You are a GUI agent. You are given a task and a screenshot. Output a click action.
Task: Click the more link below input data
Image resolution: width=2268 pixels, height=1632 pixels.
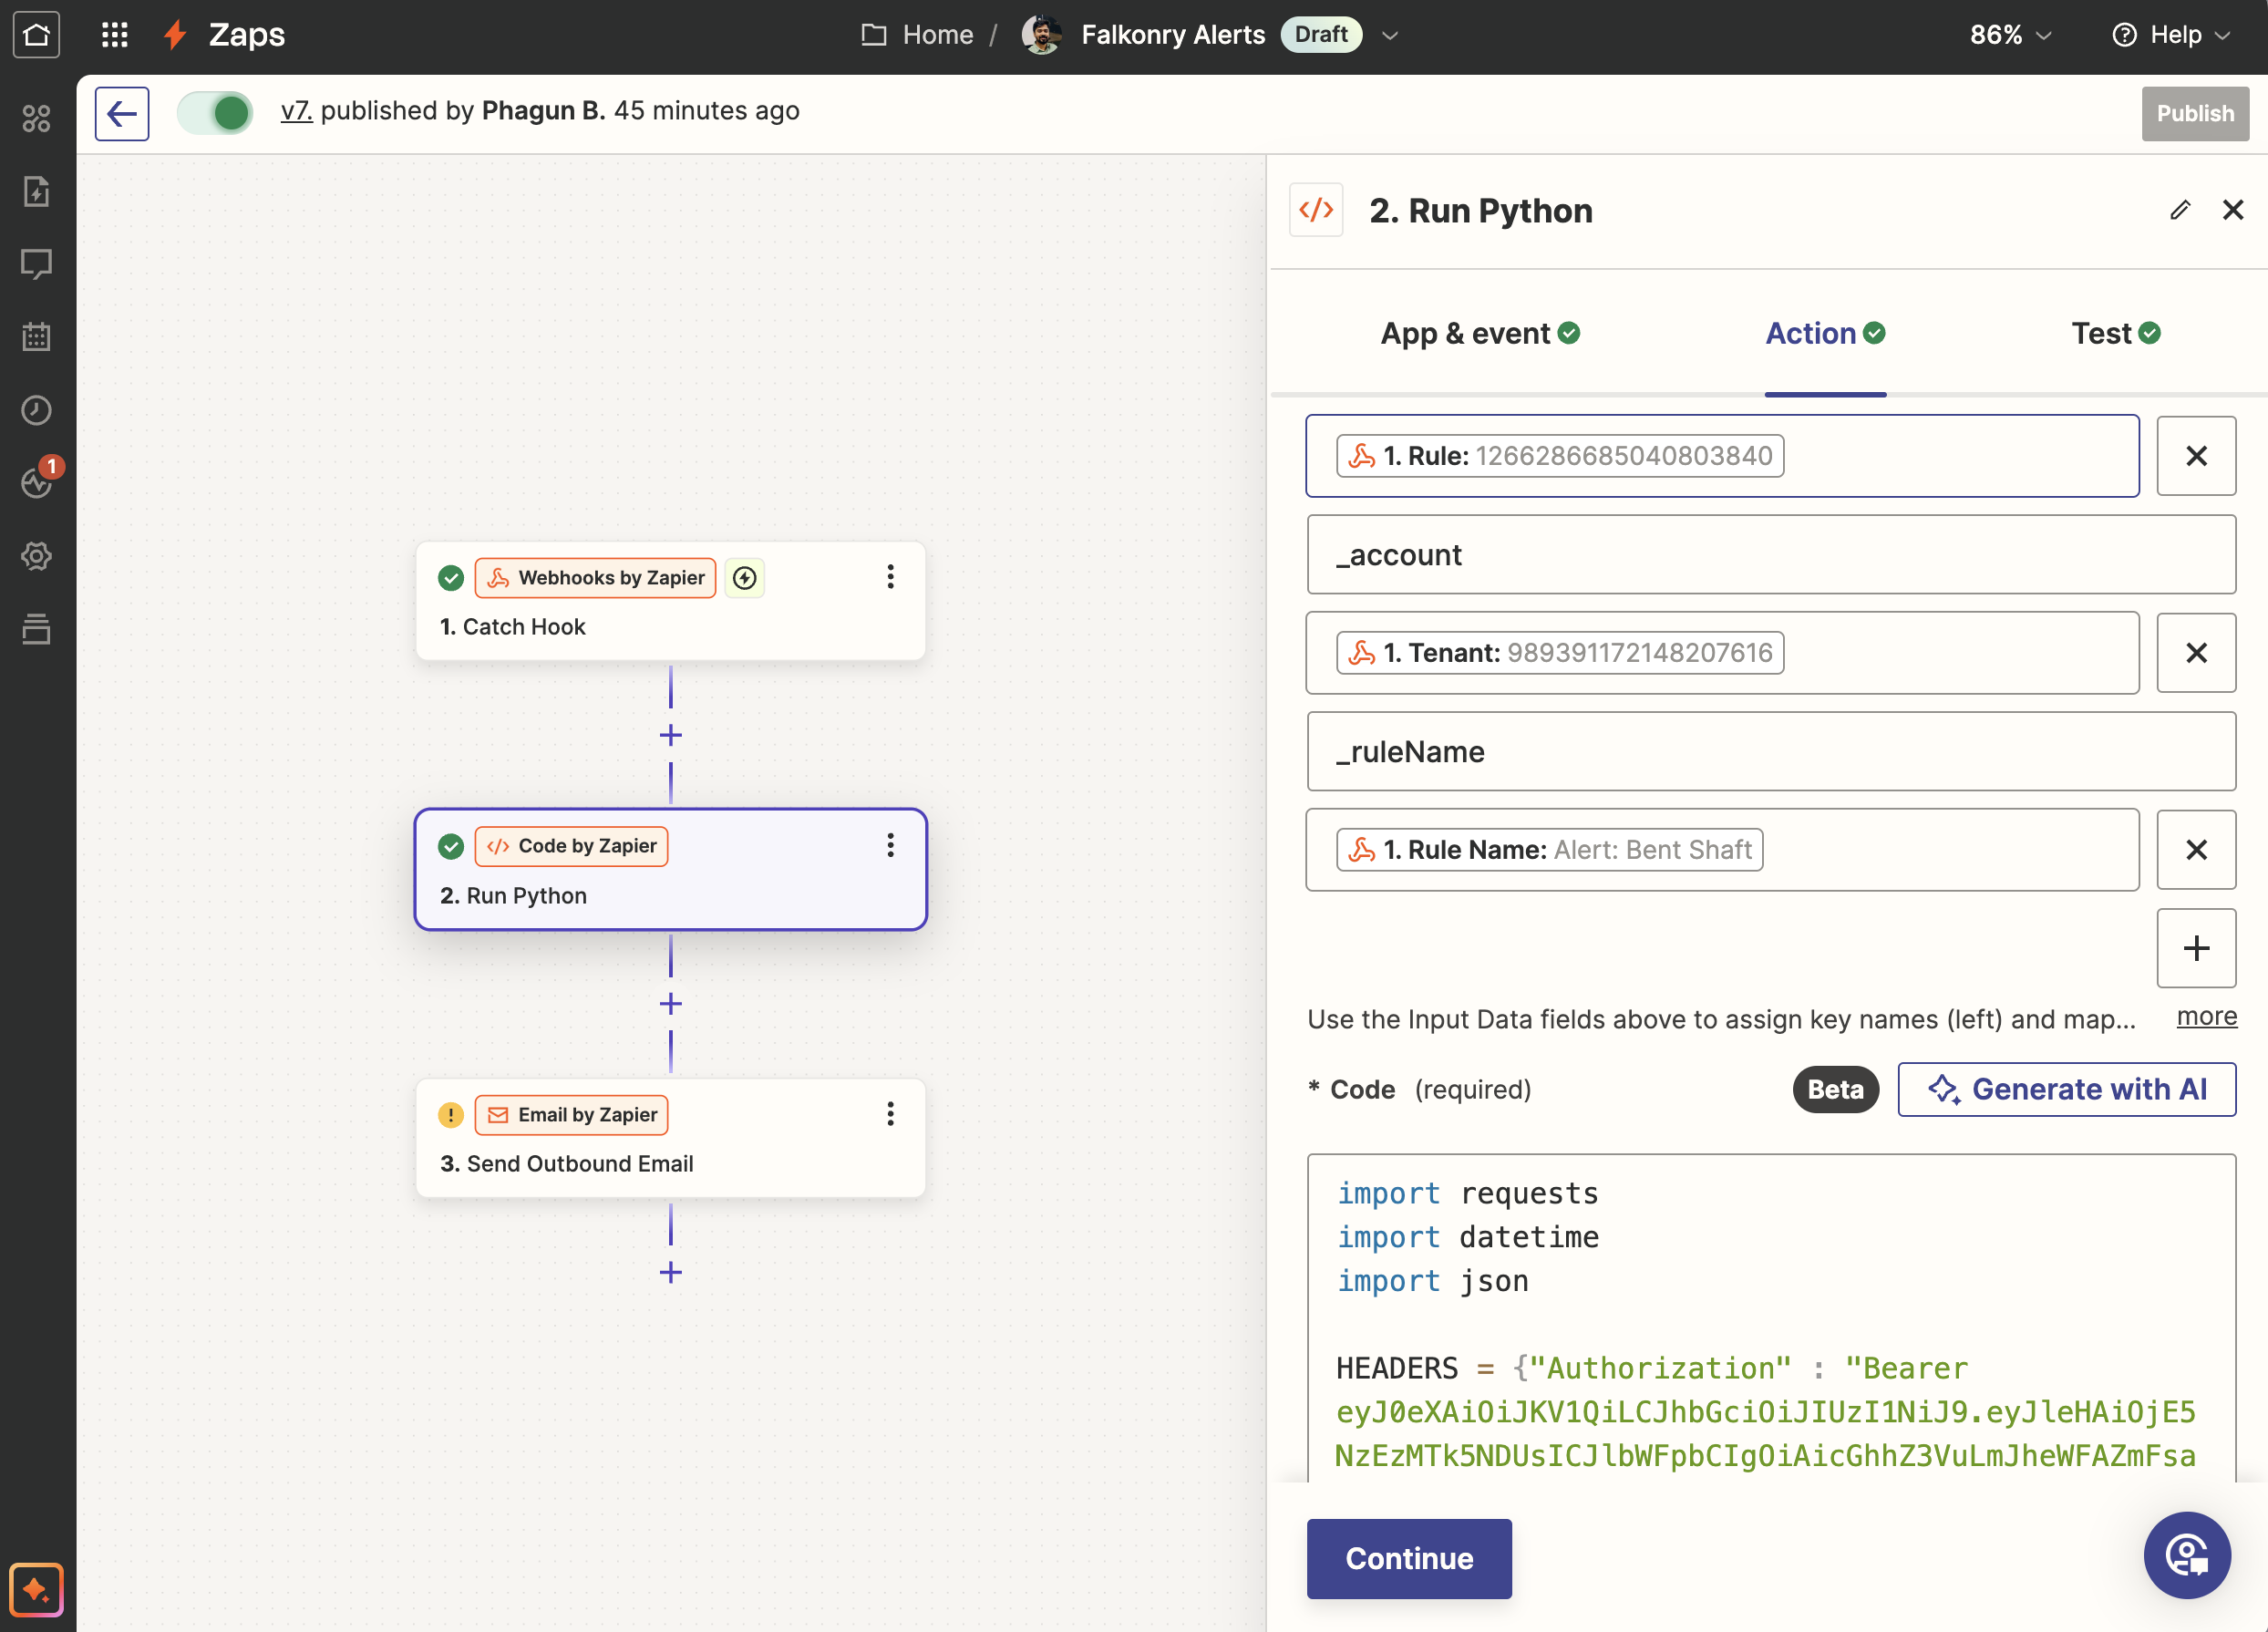2207,1017
